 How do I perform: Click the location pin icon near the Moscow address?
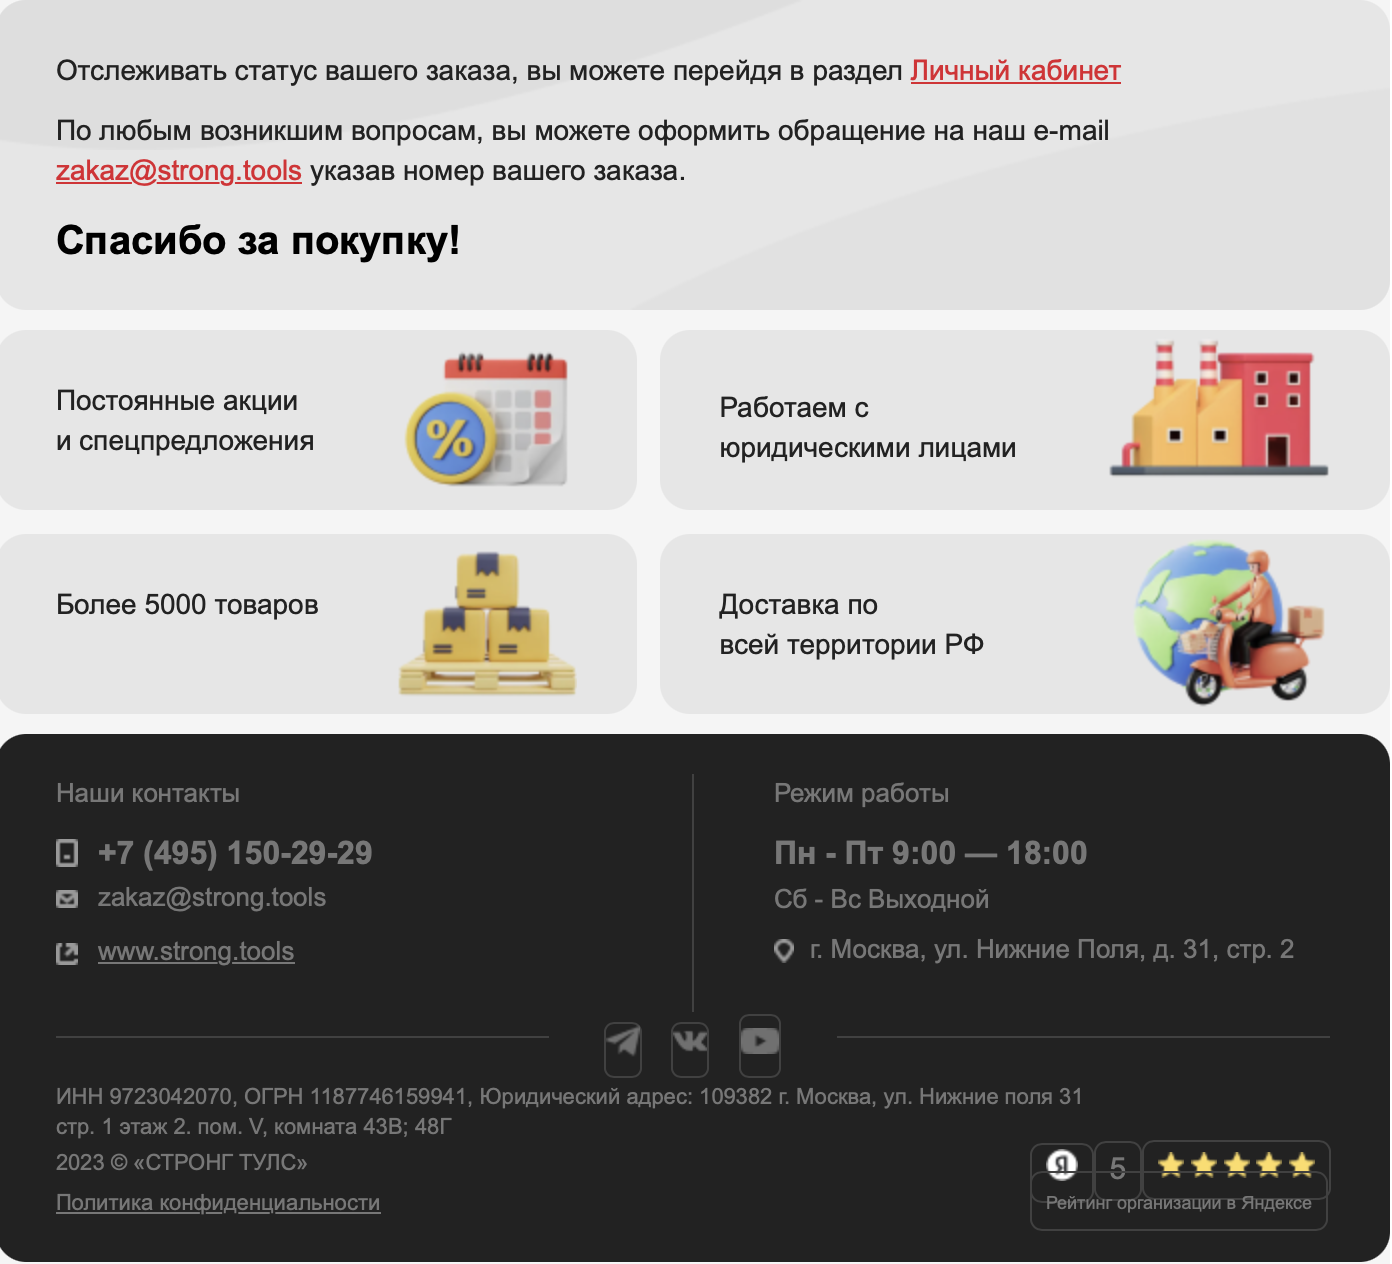pos(784,950)
